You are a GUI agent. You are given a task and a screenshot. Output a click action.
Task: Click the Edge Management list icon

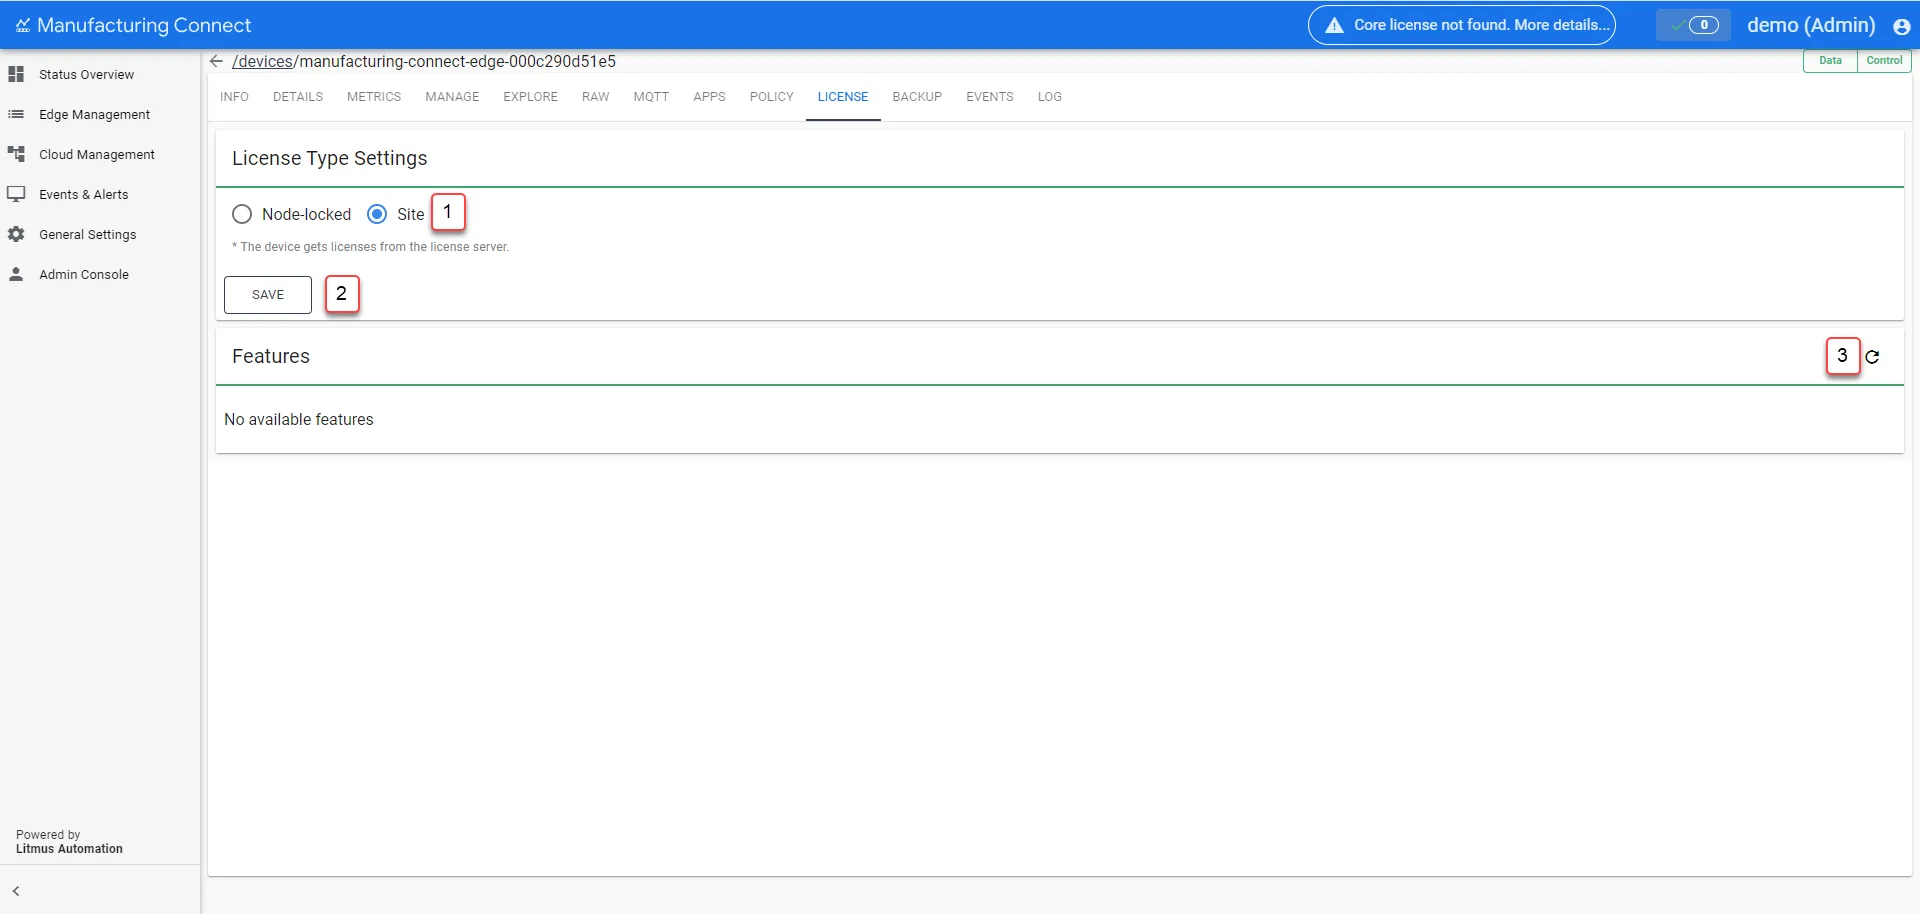pyautogui.click(x=16, y=114)
